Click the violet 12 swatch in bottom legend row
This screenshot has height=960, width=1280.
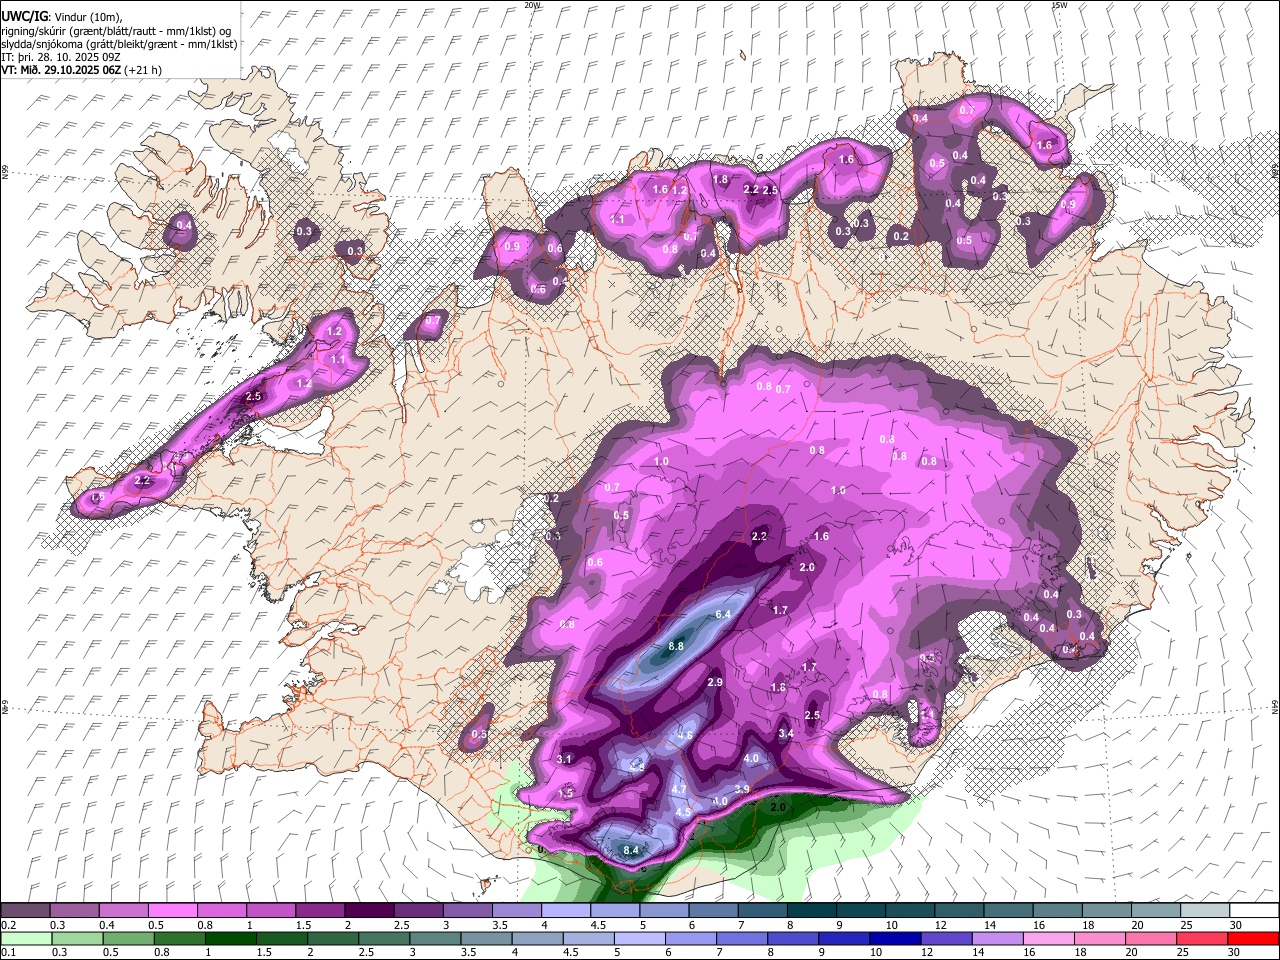(945, 938)
